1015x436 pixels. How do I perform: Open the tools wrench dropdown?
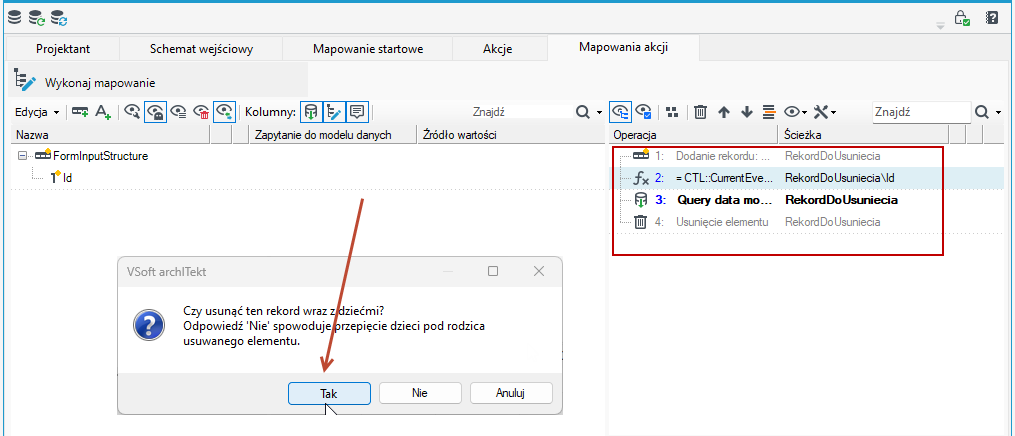pos(825,112)
